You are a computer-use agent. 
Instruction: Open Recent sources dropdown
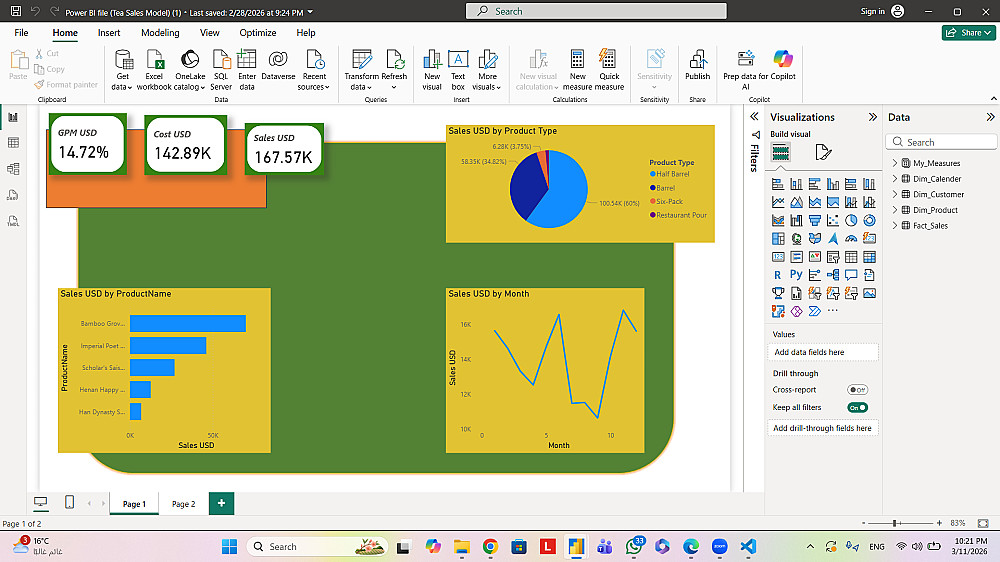coord(314,70)
